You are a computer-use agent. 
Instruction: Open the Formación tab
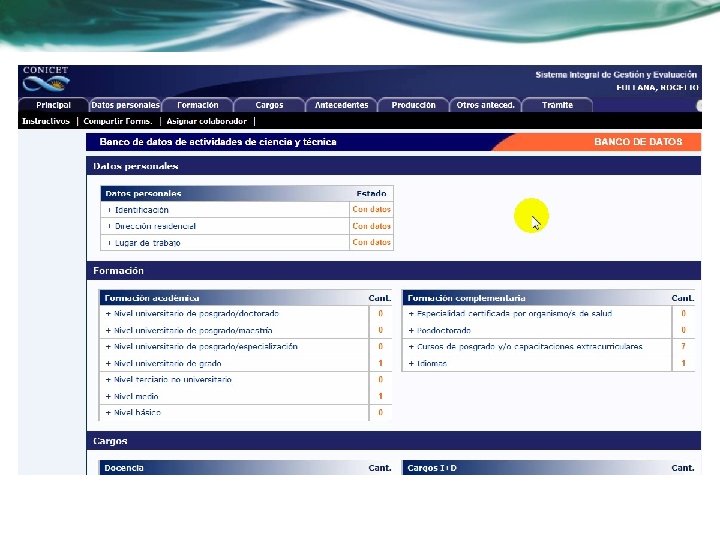click(x=197, y=105)
